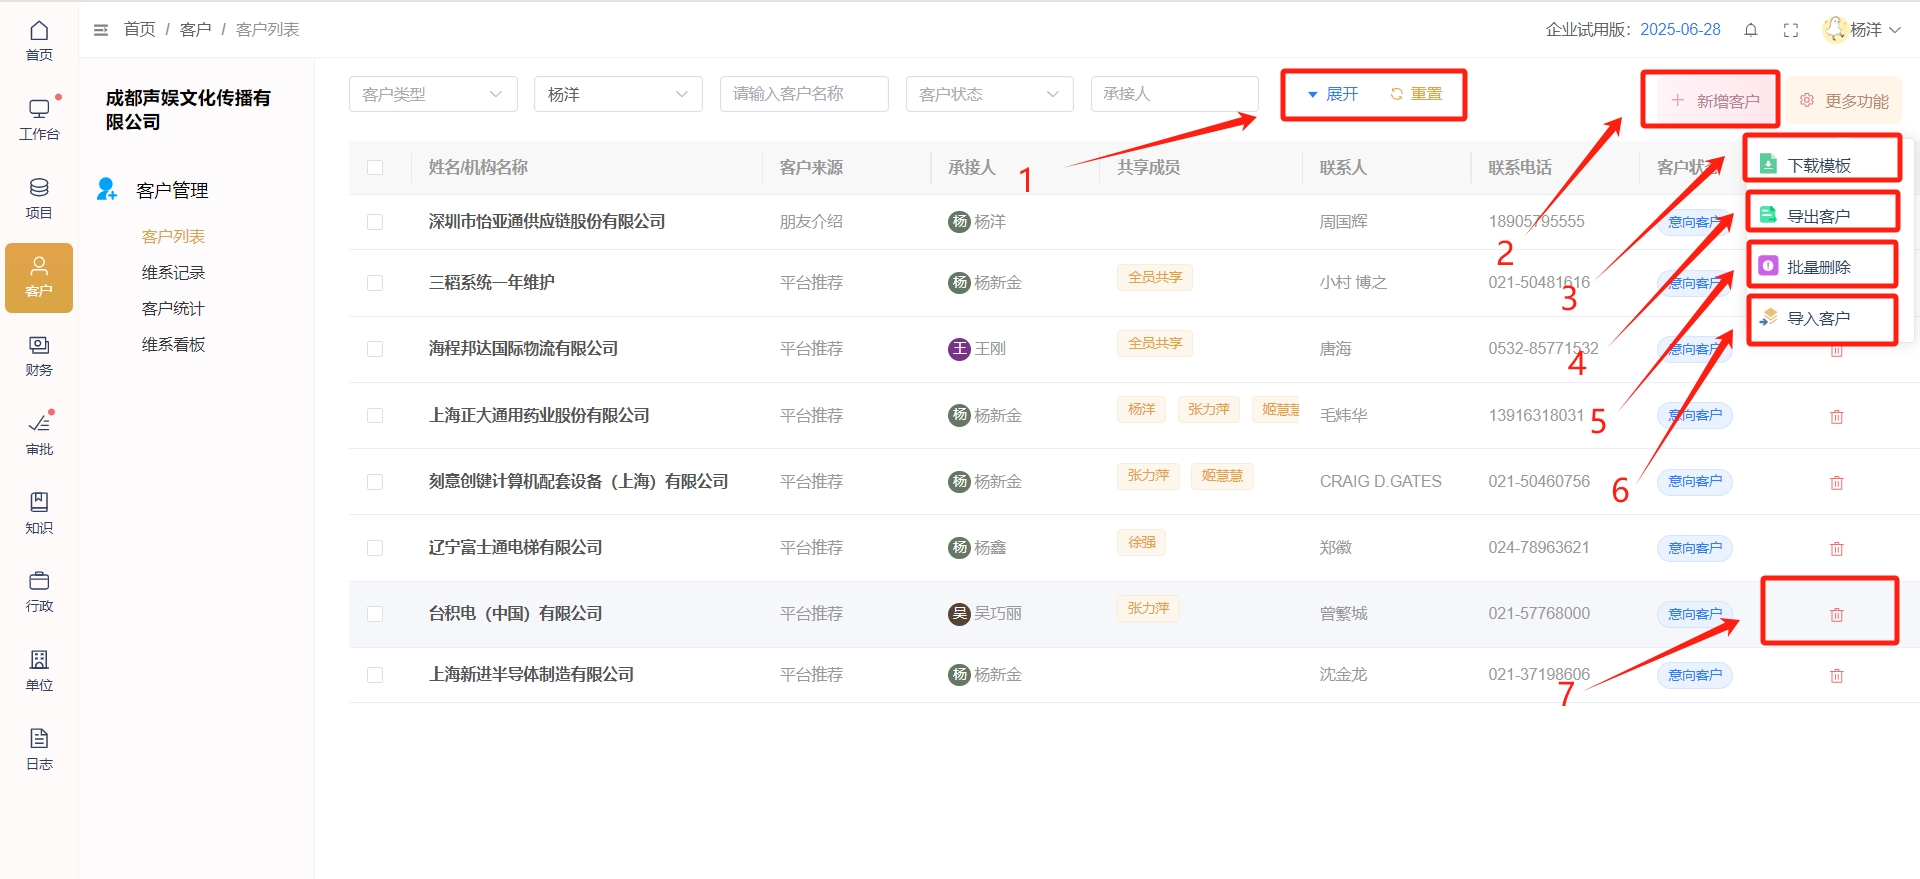Open 台积电（中国）有限公司 customer name
This screenshot has height=879, width=1920.
coord(515,614)
